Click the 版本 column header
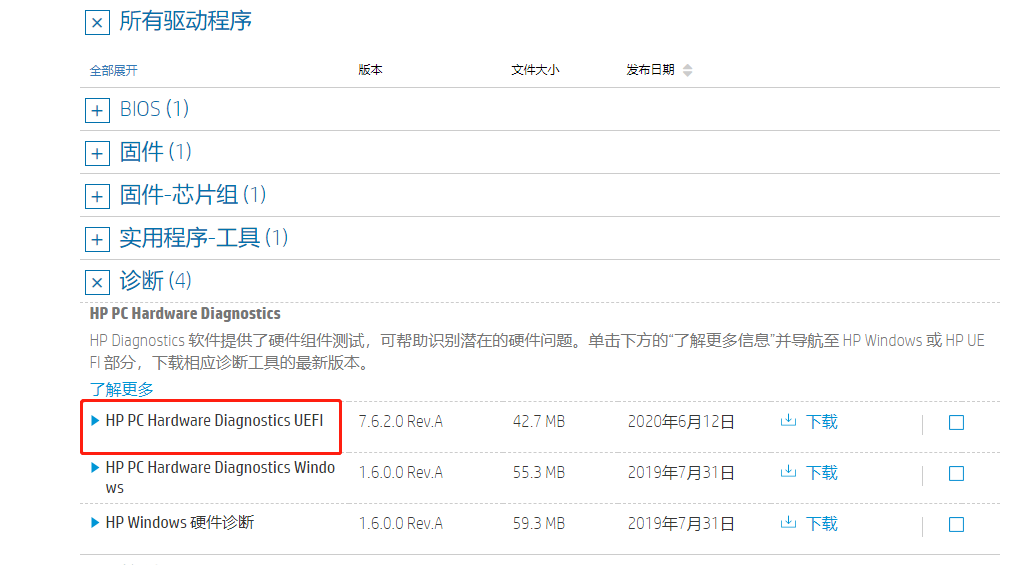The image size is (1030, 565). [370, 70]
